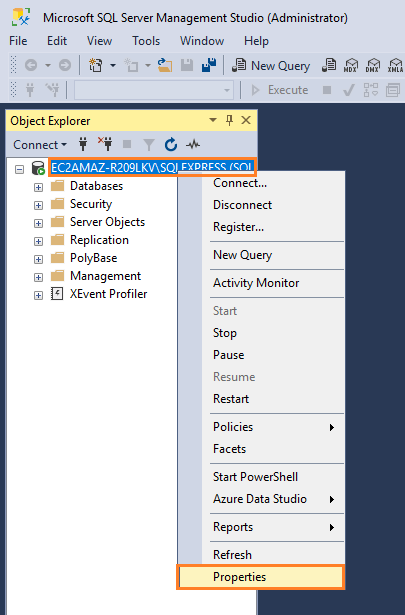Choose Facets in the context menu

click(262, 449)
